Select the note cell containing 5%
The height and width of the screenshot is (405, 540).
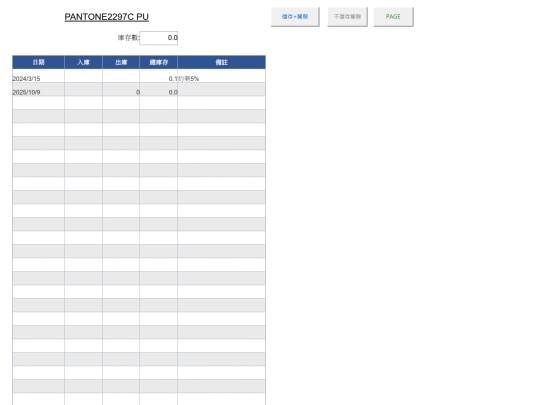[221, 76]
